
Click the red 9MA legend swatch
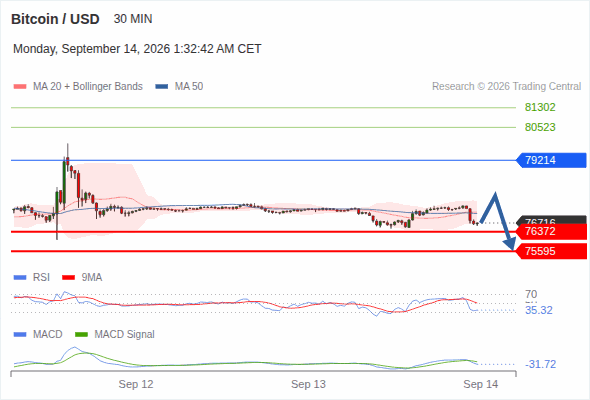[68, 278]
